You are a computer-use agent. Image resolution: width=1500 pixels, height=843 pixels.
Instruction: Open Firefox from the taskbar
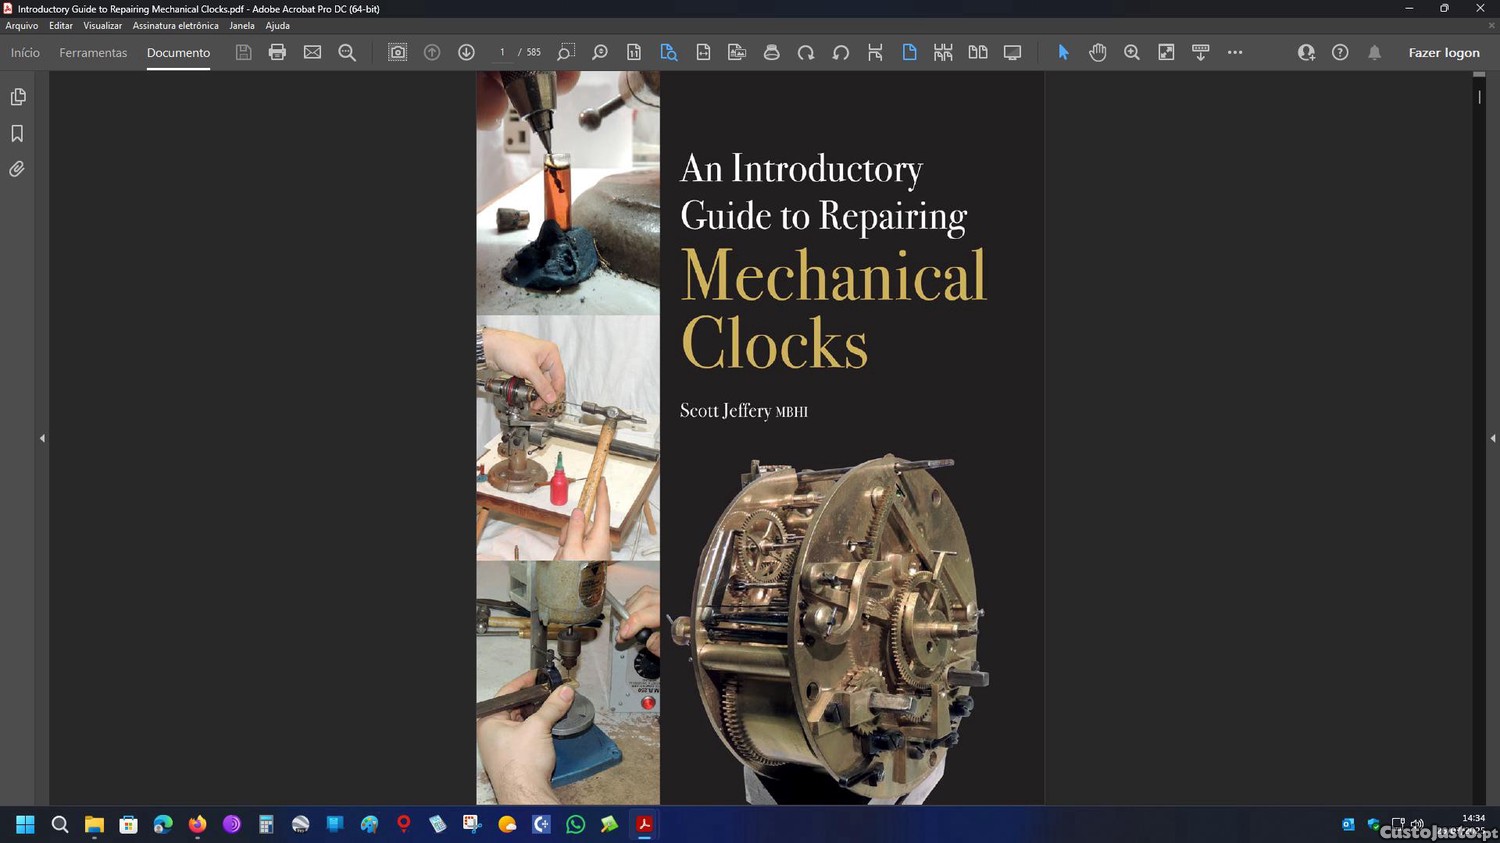pyautogui.click(x=197, y=824)
